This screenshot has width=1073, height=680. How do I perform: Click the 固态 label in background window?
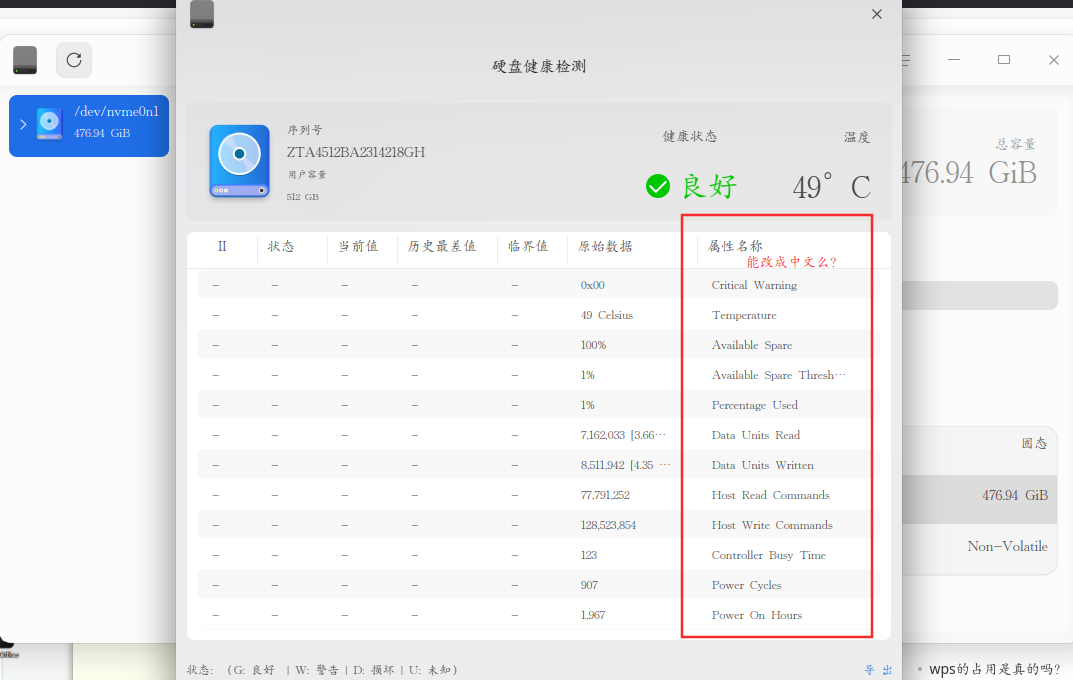point(1034,443)
